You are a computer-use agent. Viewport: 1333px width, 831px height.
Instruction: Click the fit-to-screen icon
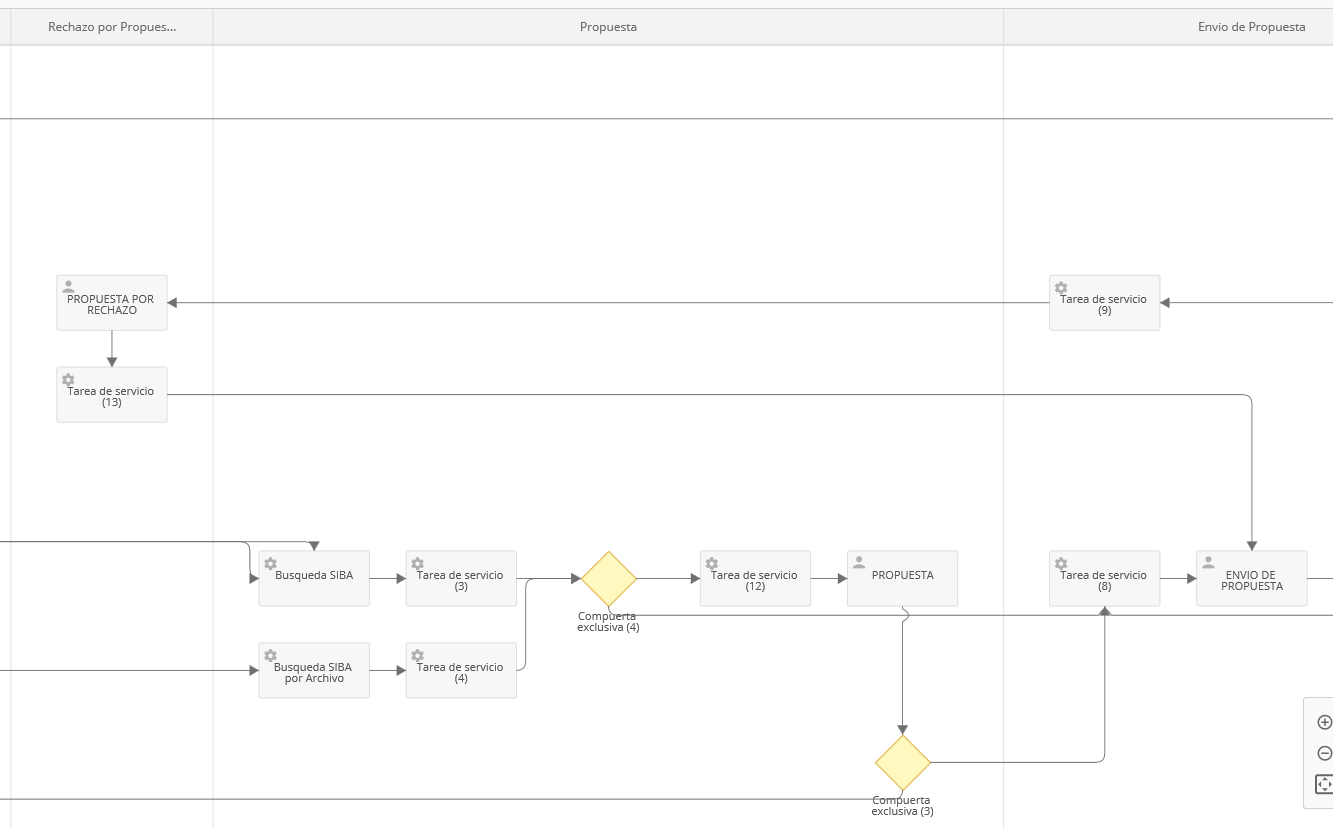point(1324,784)
